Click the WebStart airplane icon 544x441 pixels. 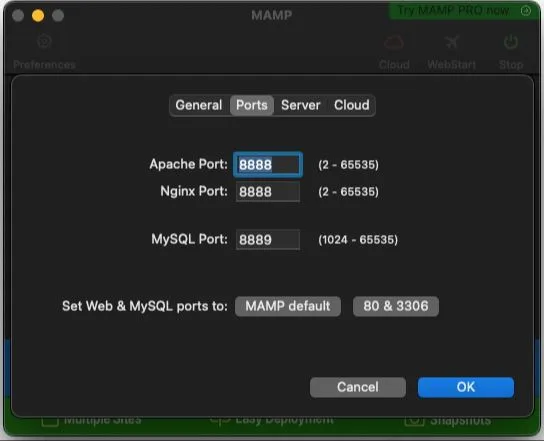[452, 43]
